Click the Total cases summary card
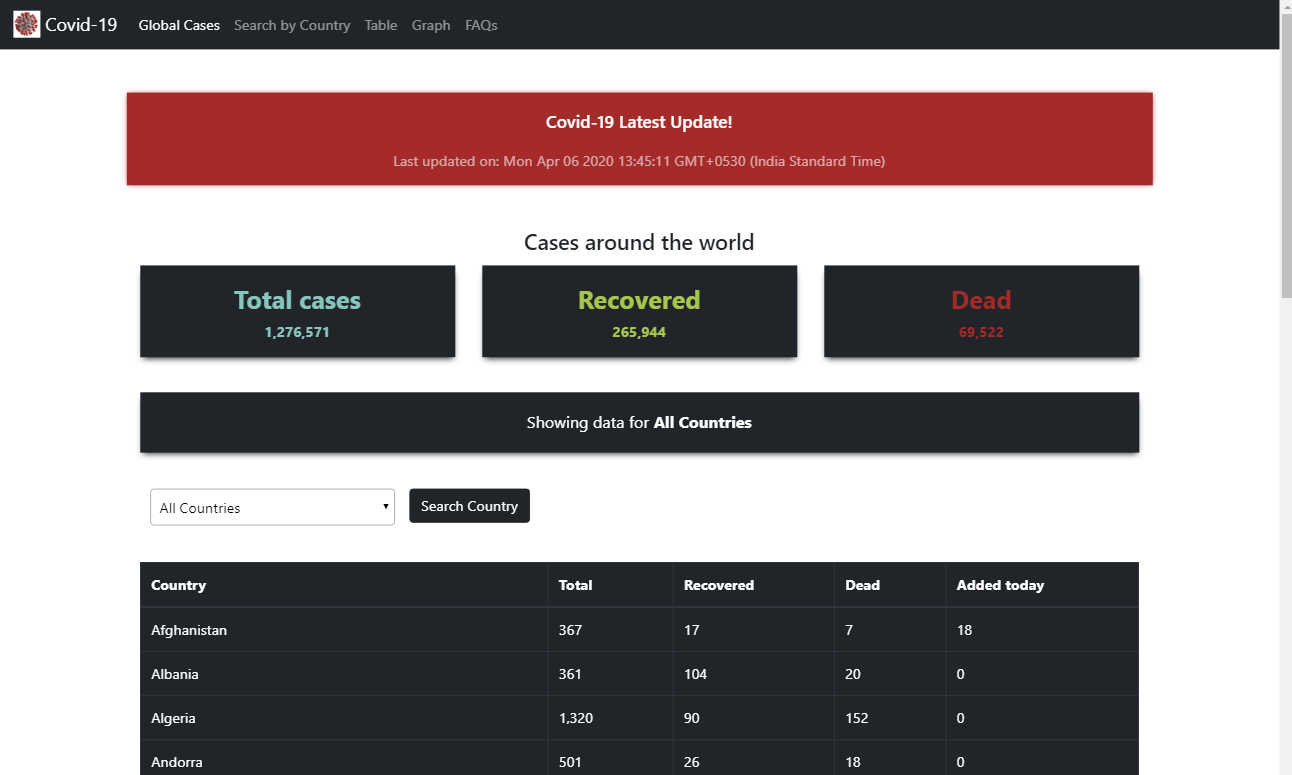The image size is (1292, 775). [297, 311]
